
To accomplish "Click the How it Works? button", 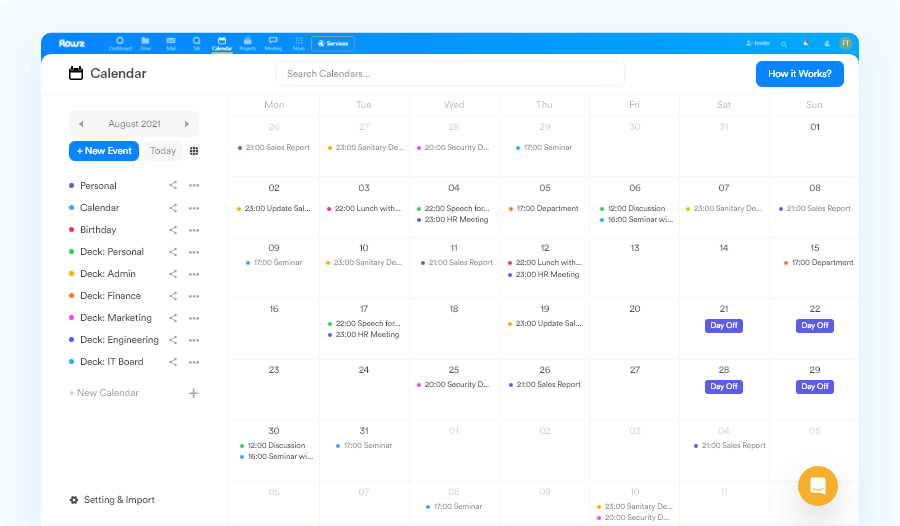I will point(800,74).
